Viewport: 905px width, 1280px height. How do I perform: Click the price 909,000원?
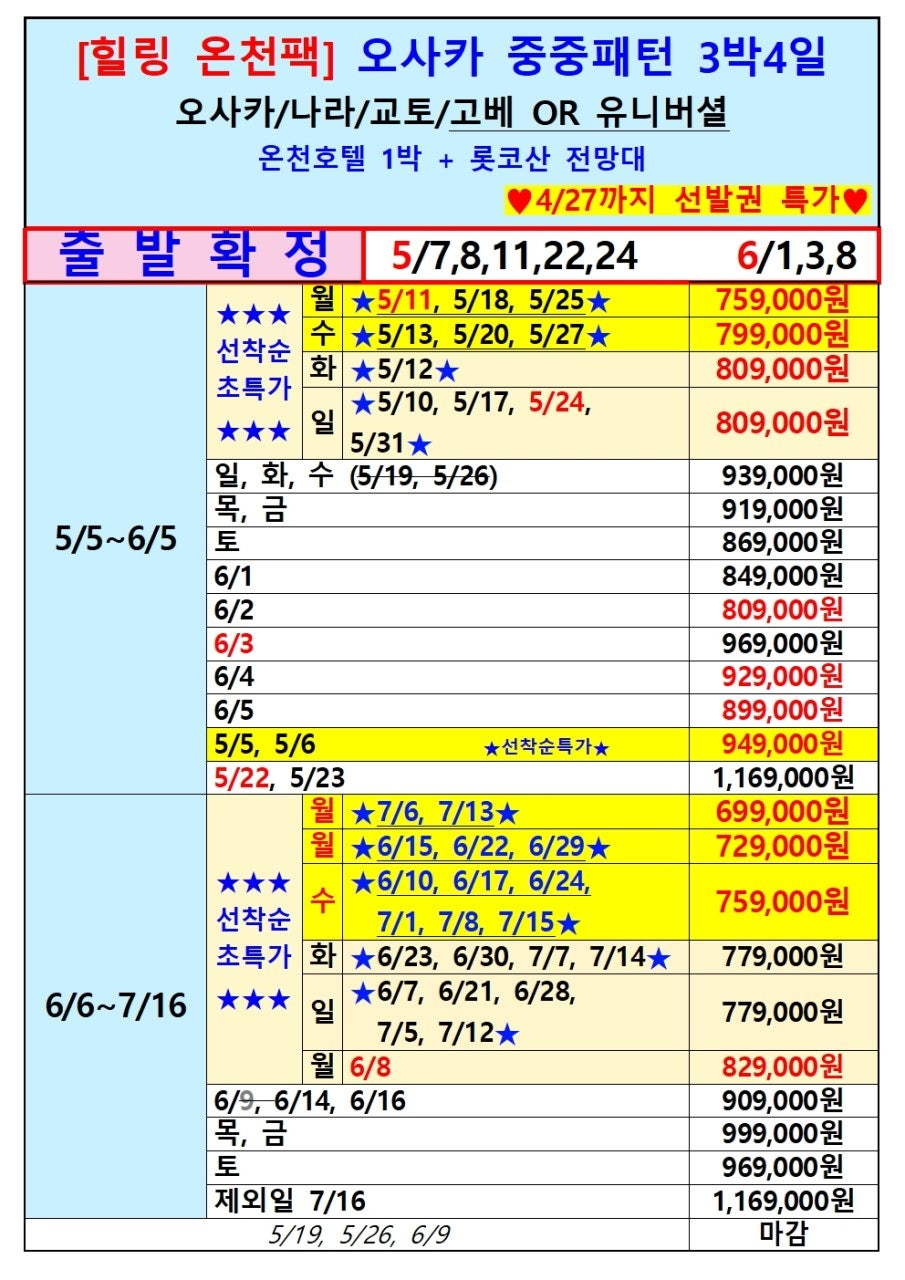[x=783, y=1101]
